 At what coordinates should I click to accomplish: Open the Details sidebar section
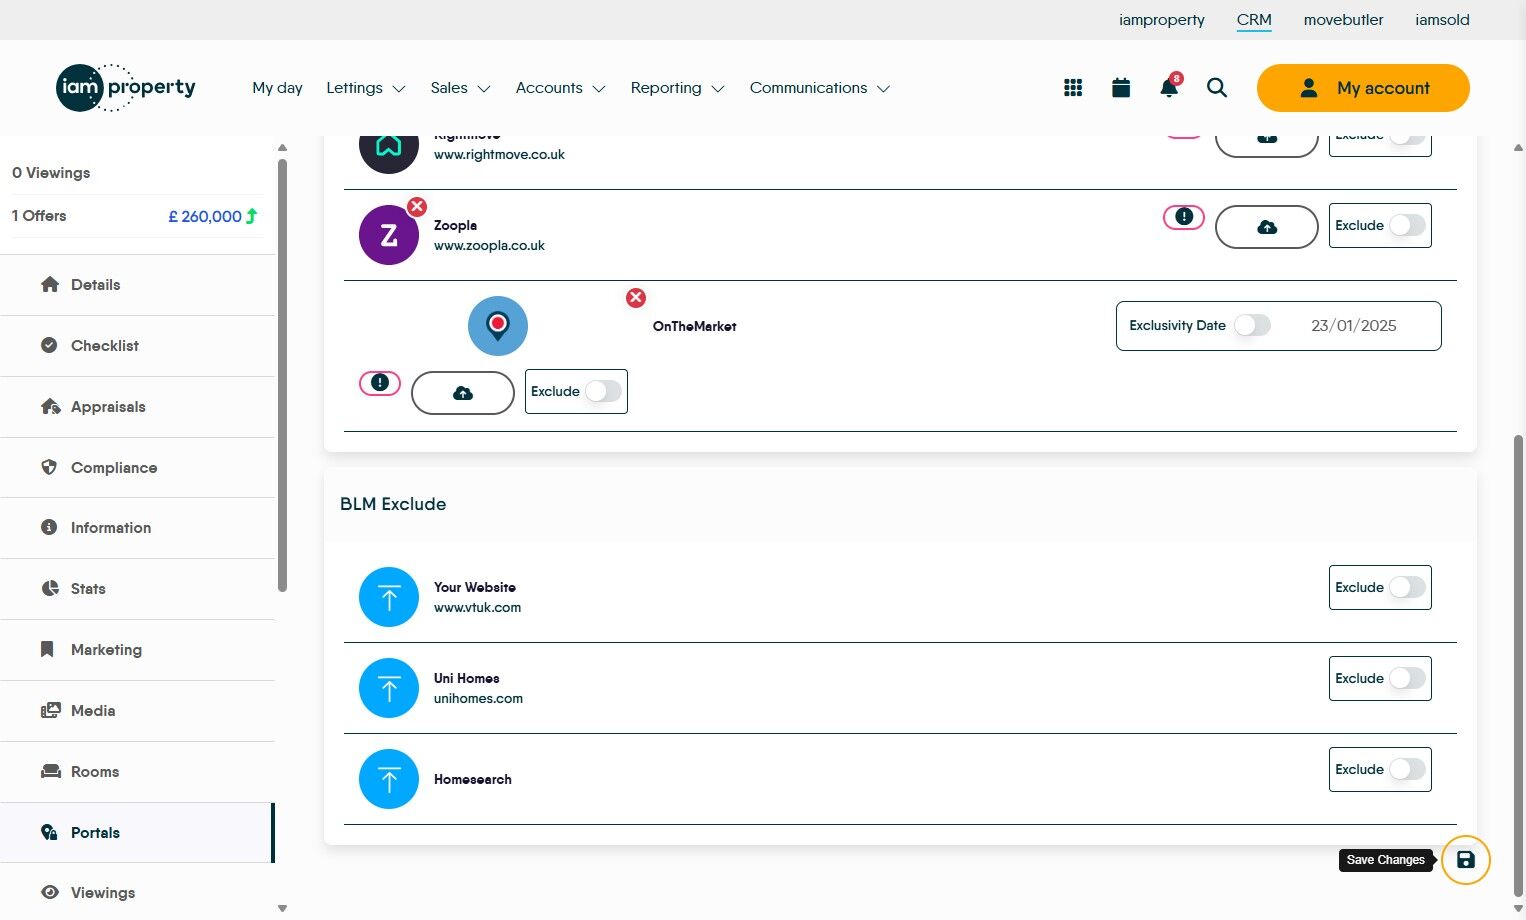click(x=138, y=285)
